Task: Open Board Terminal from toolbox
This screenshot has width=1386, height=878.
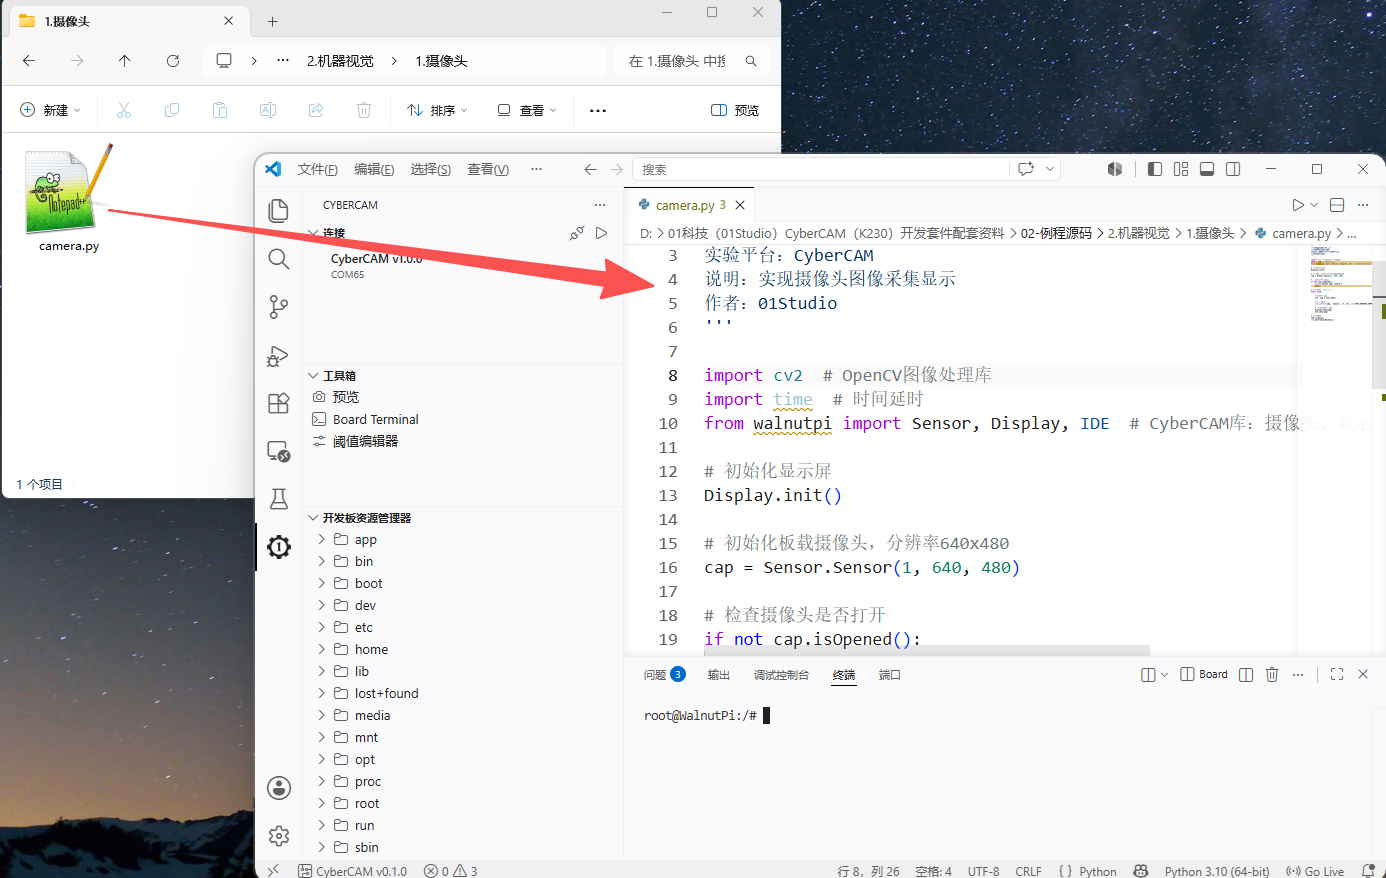Action: coord(375,419)
